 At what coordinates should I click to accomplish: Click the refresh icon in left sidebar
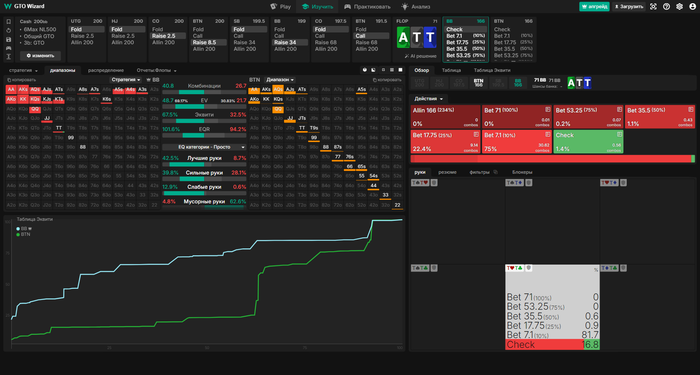tap(8, 30)
